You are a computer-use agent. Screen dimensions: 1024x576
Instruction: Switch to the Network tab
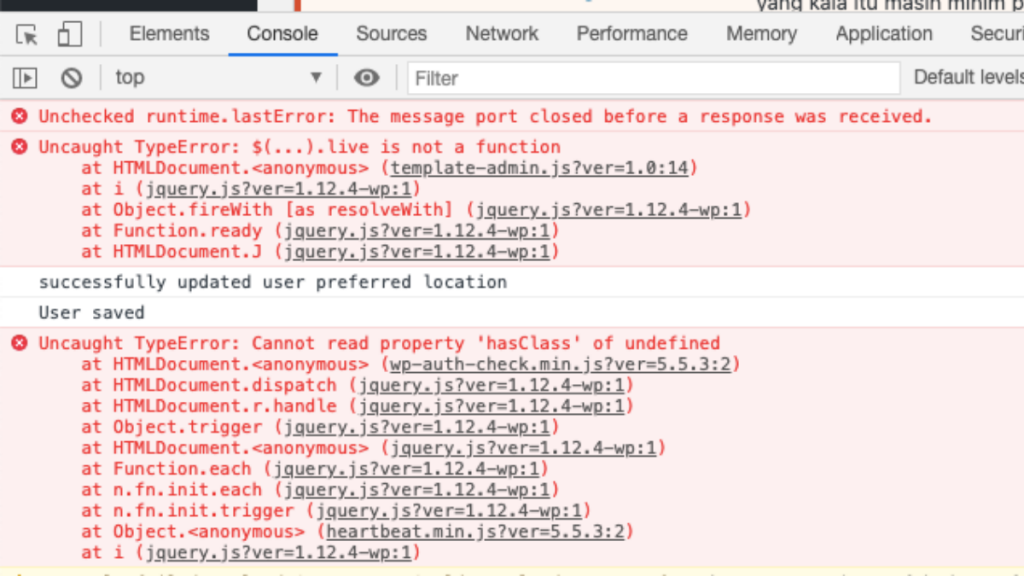click(x=501, y=33)
